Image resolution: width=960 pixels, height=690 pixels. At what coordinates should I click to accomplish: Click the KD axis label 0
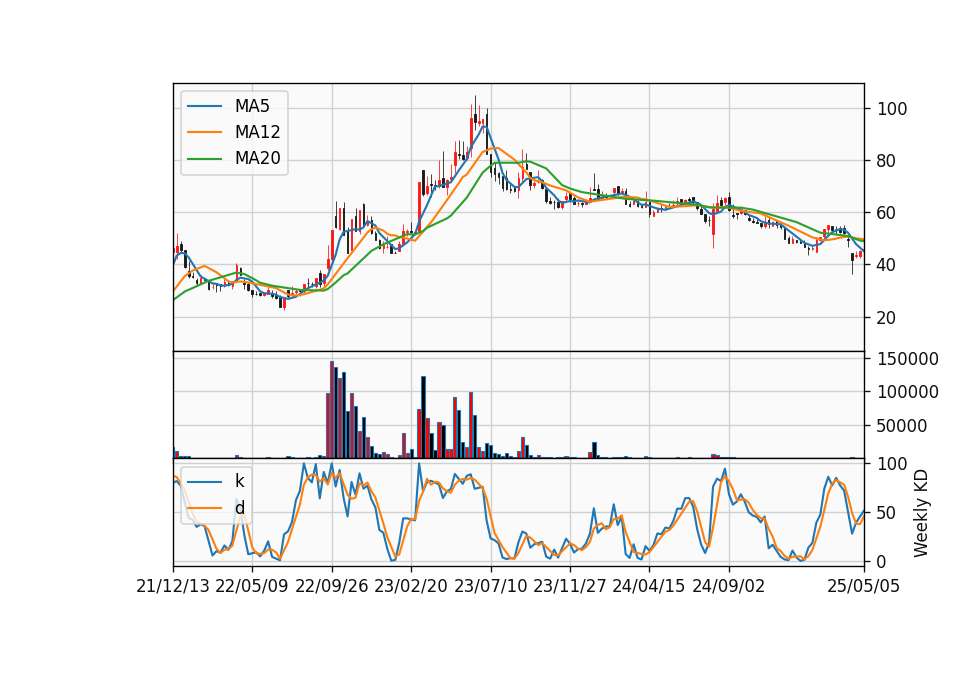pyautogui.click(x=882, y=561)
